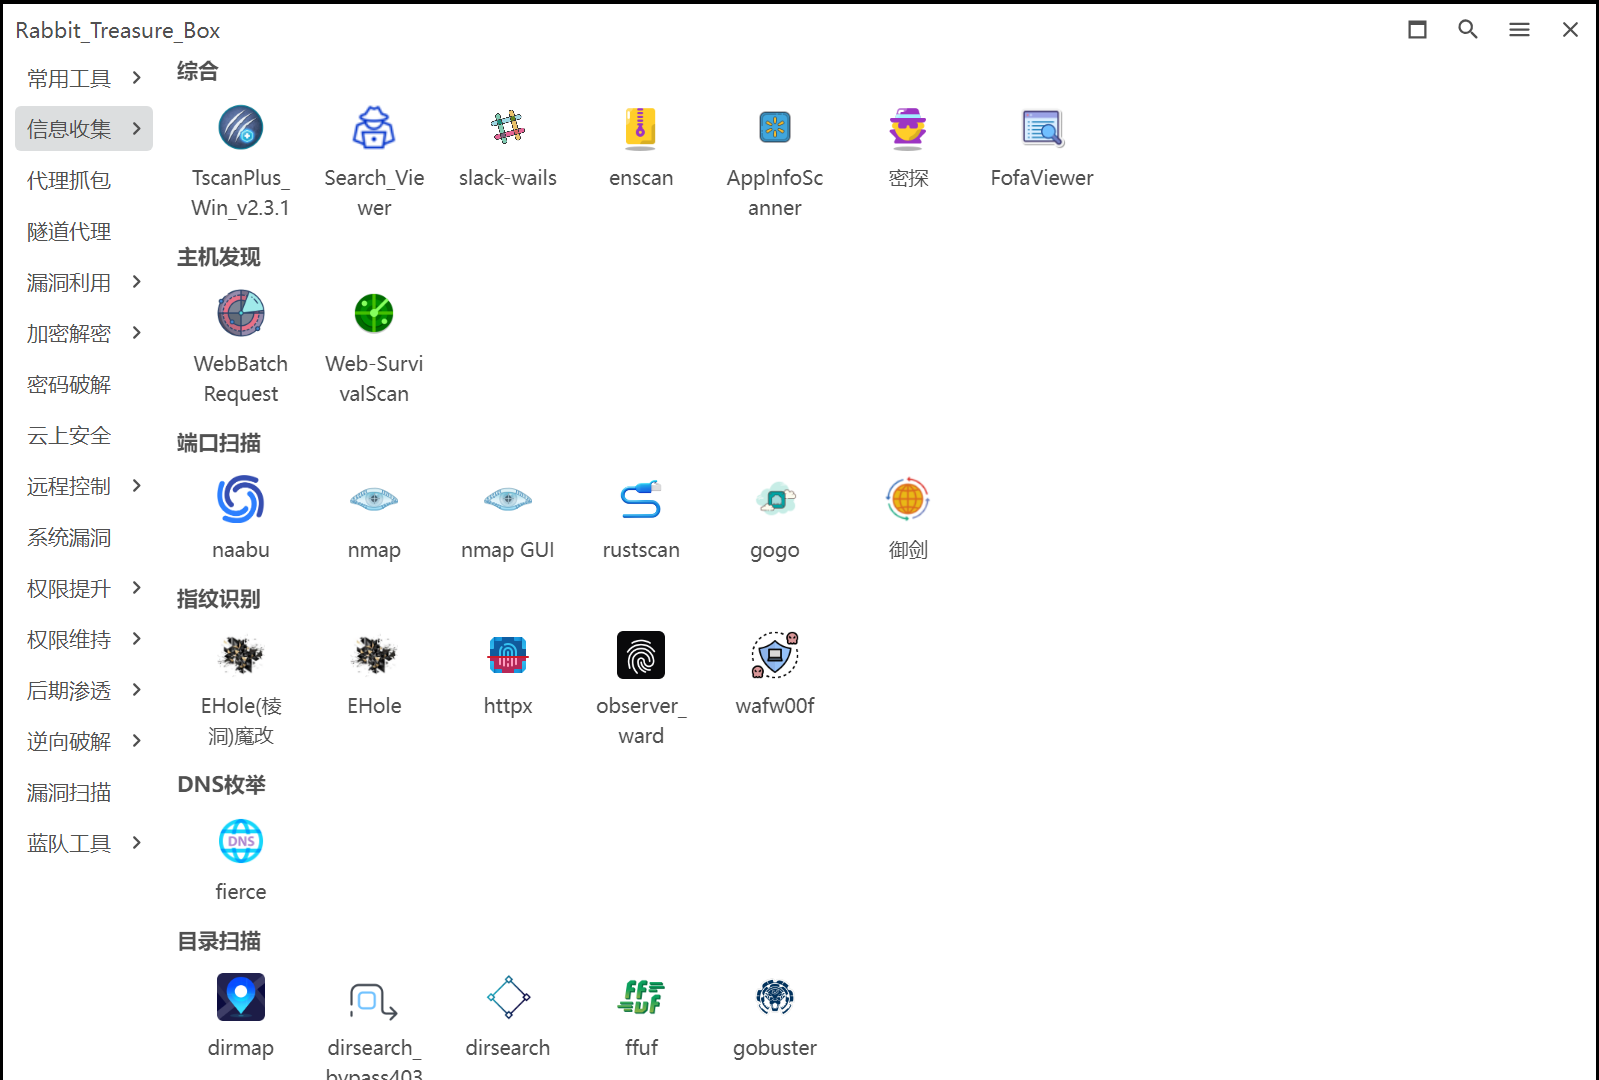
Task: Expand the 蓝队工具 category chevron
Action: click(x=137, y=843)
